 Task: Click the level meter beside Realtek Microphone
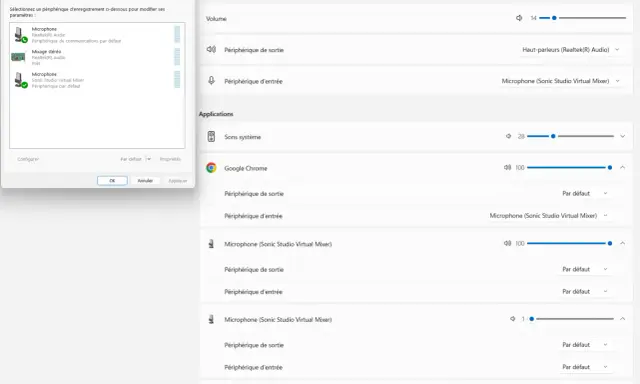177,34
